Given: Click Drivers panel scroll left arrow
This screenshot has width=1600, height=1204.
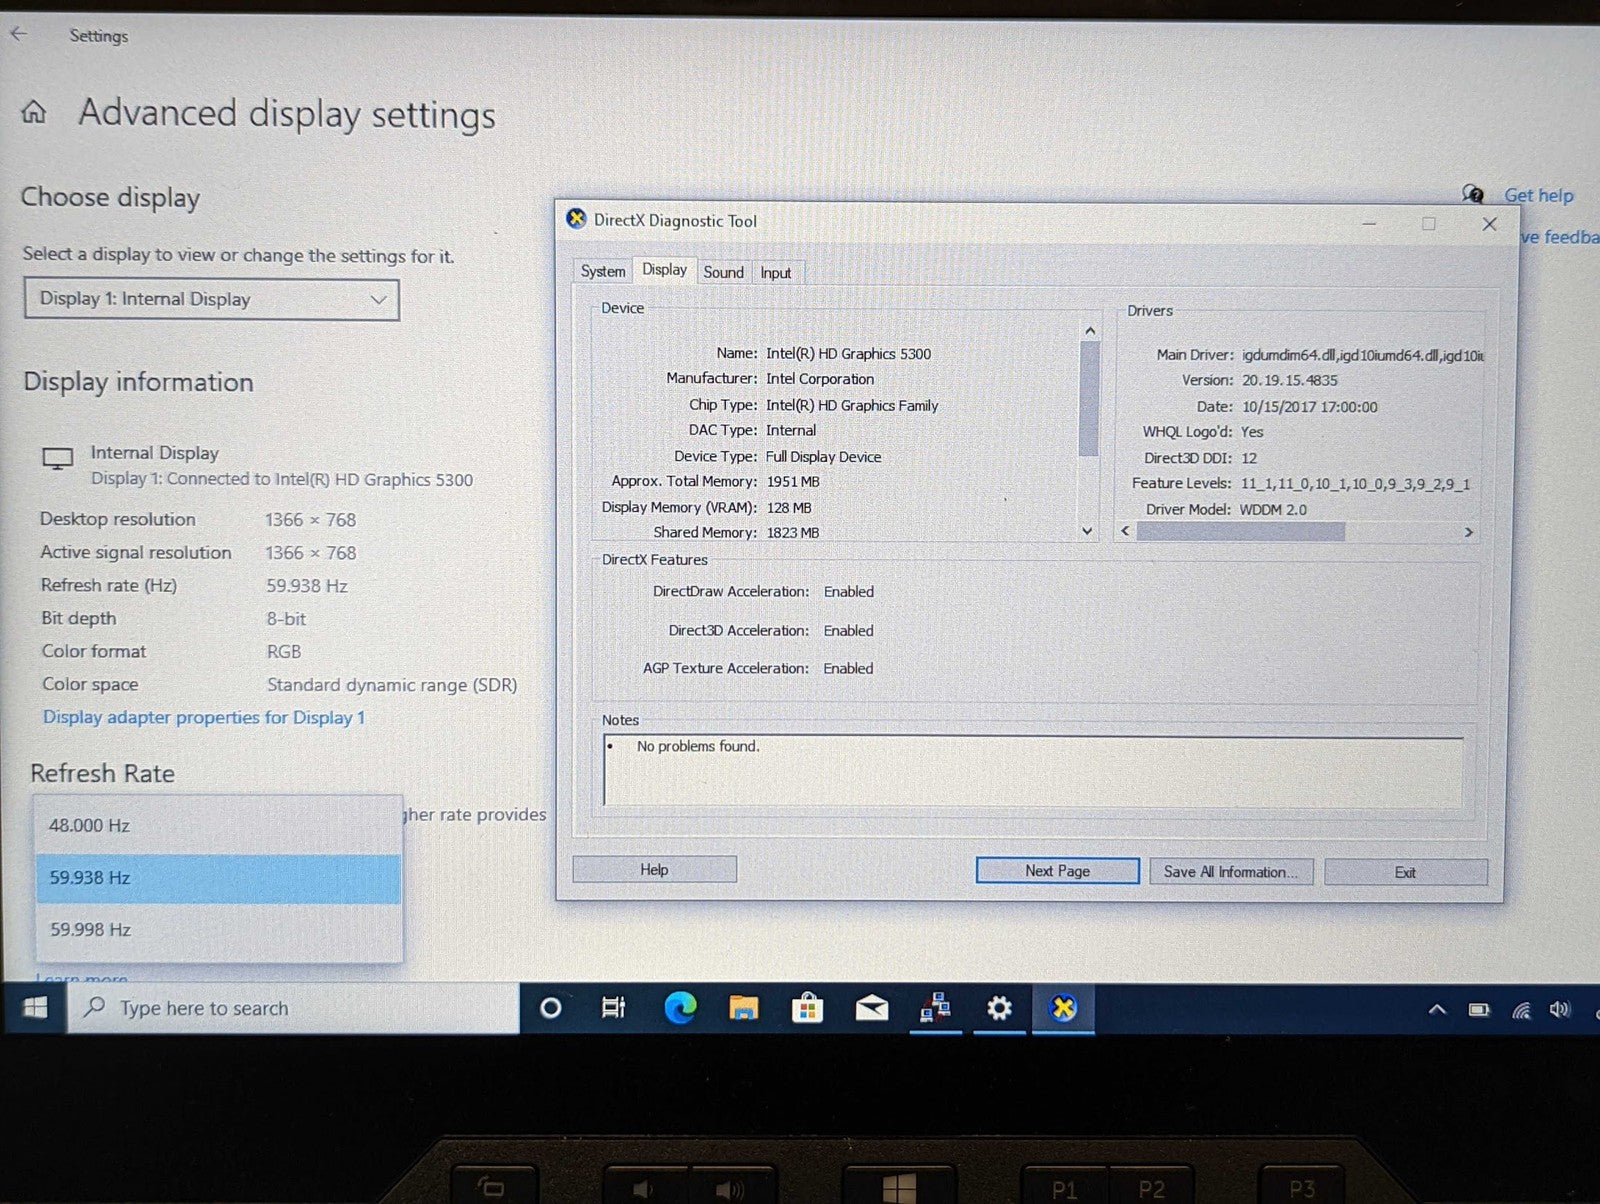Looking at the screenshot, I should [x=1125, y=531].
